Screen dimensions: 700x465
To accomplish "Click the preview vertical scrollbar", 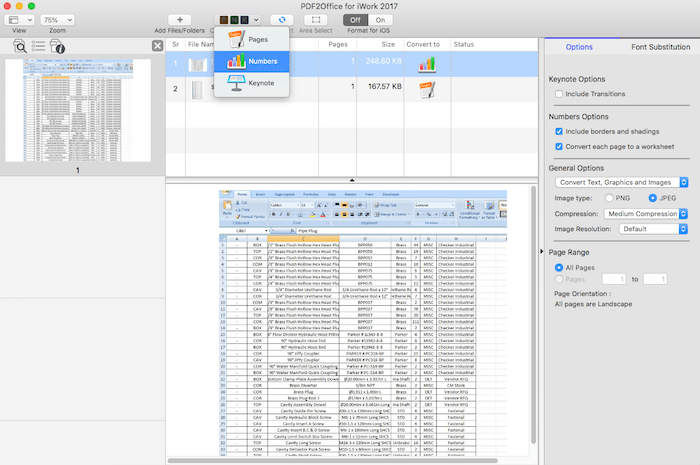I will (533, 315).
